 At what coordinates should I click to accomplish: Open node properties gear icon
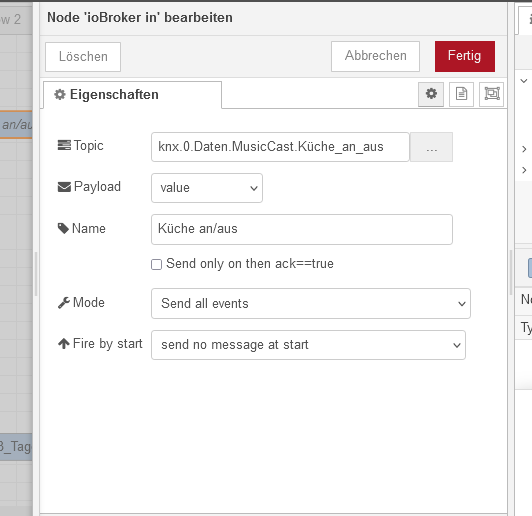pyautogui.click(x=431, y=94)
